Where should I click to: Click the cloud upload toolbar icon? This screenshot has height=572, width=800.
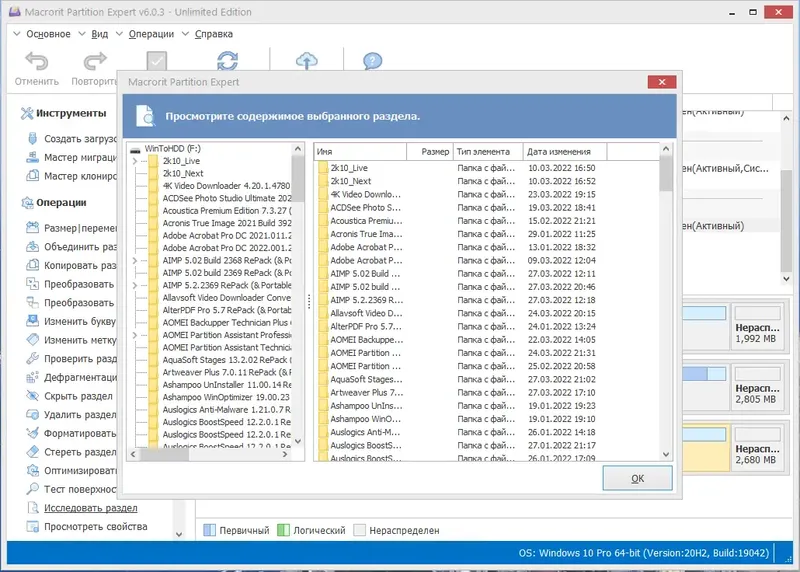(x=307, y=61)
